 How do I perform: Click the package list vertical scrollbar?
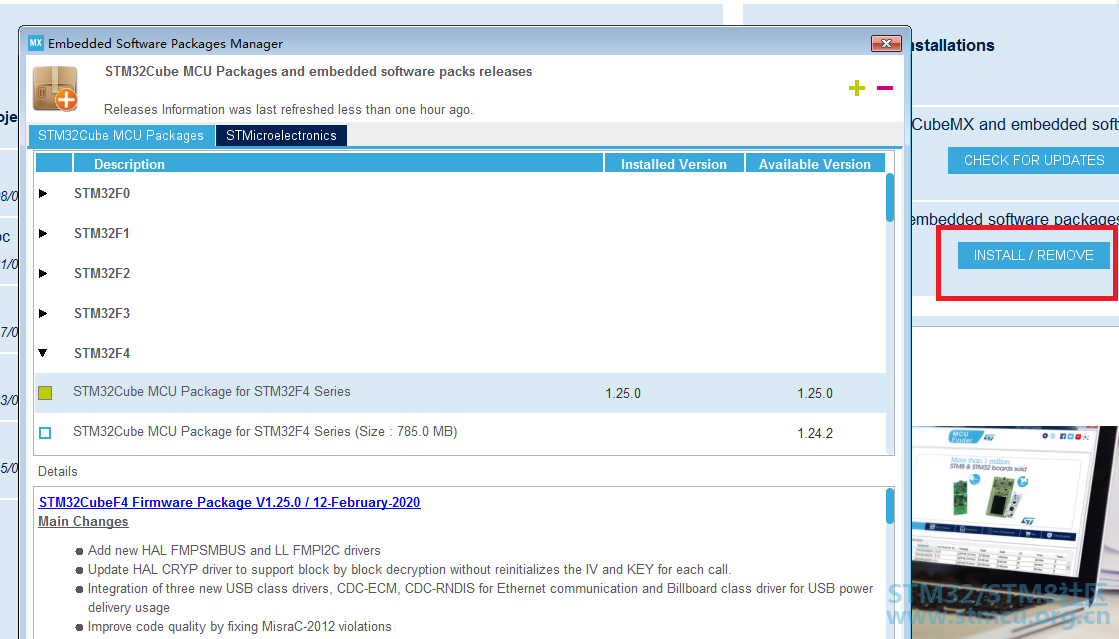click(x=890, y=198)
